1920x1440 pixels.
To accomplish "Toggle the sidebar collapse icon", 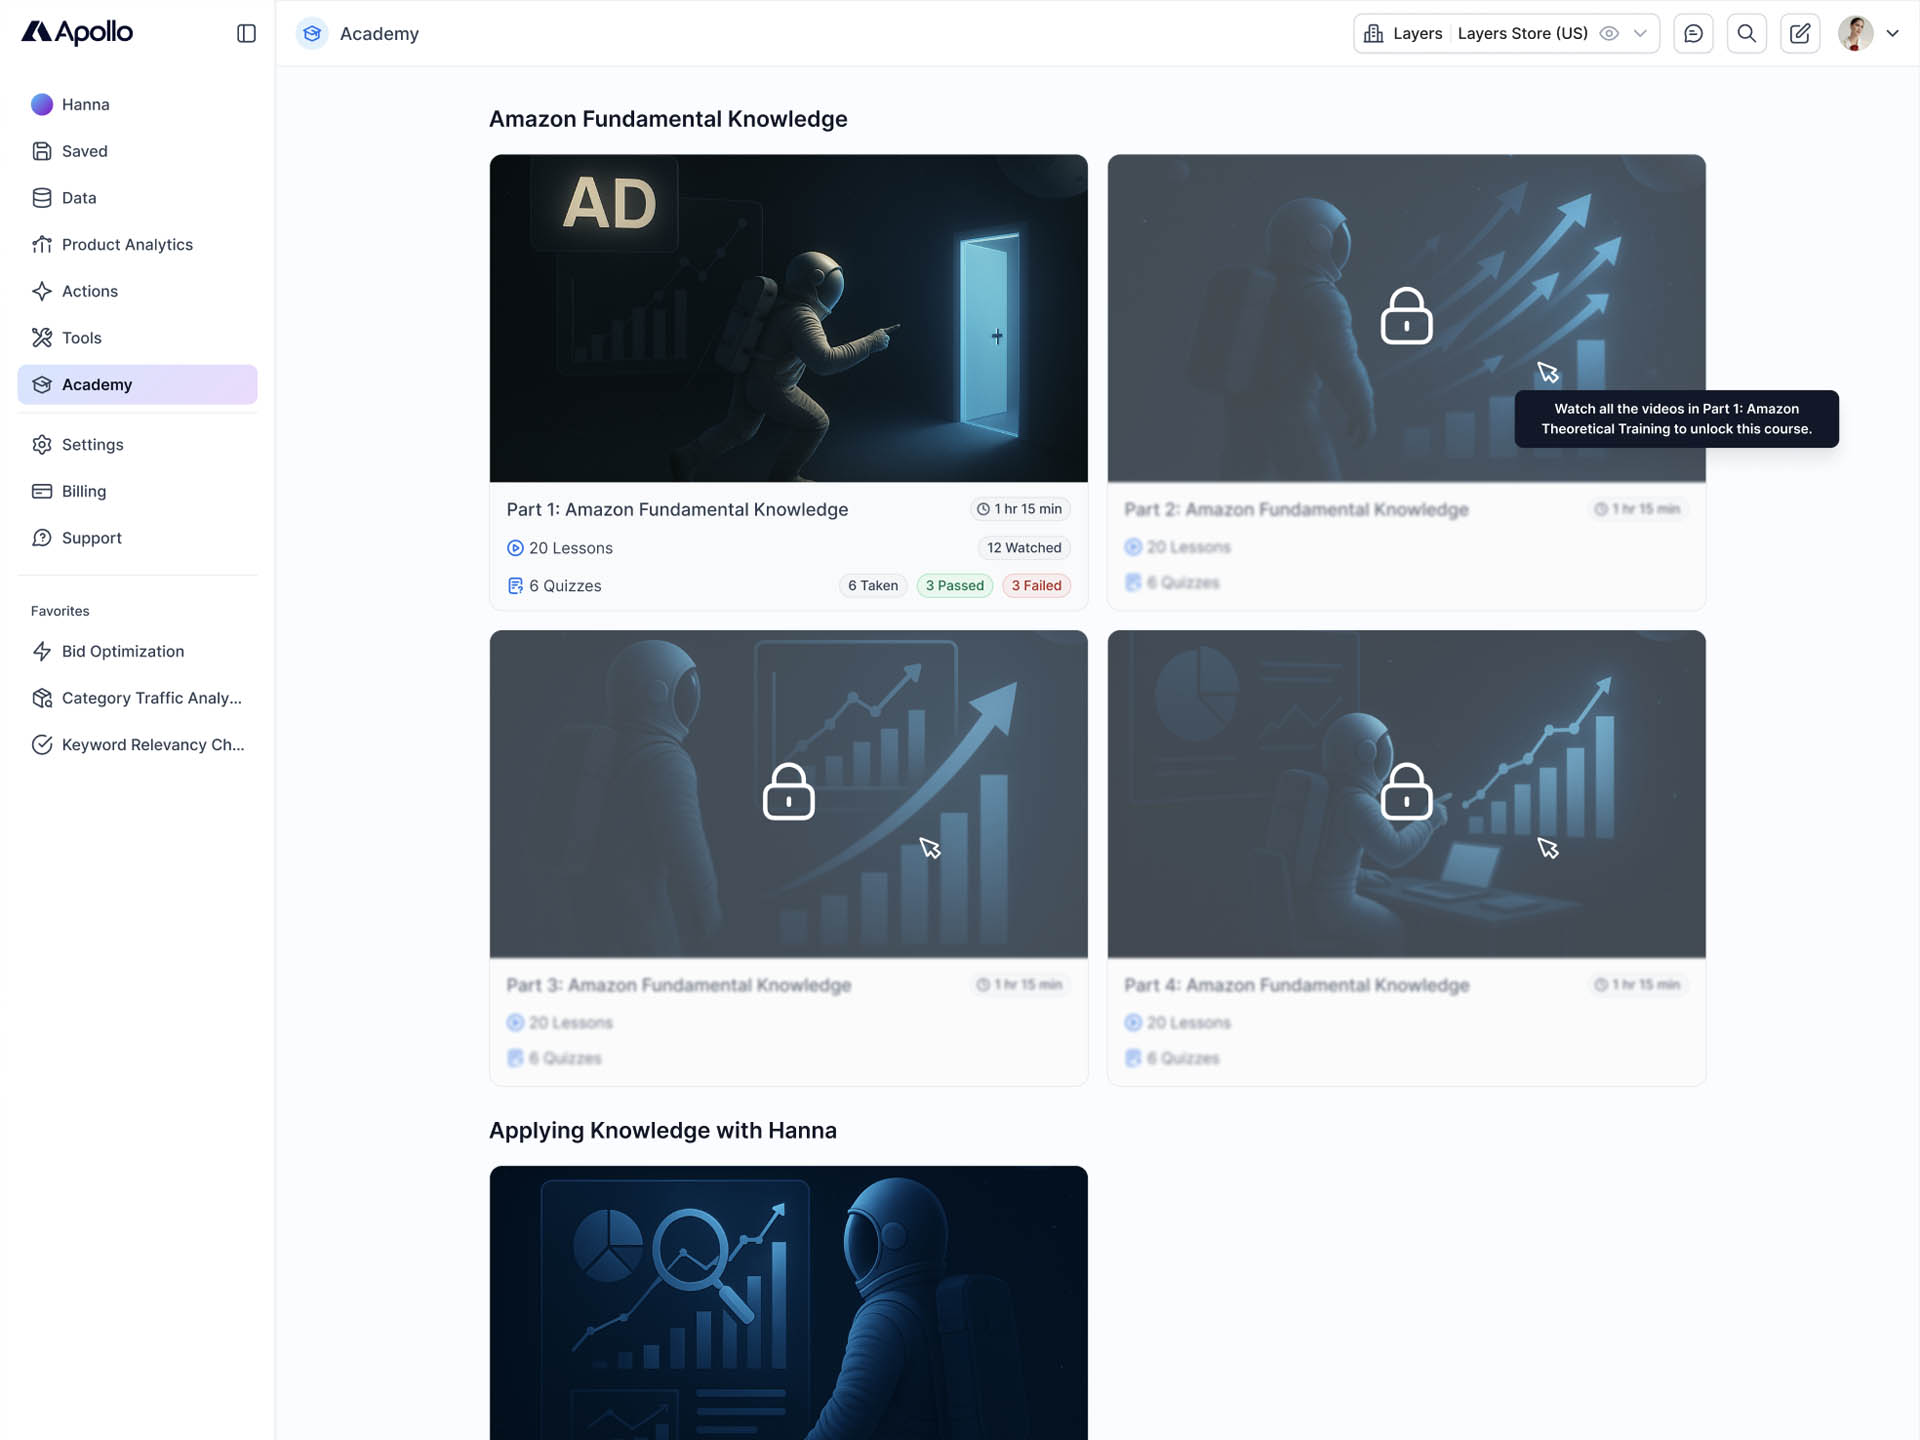I will pyautogui.click(x=246, y=33).
